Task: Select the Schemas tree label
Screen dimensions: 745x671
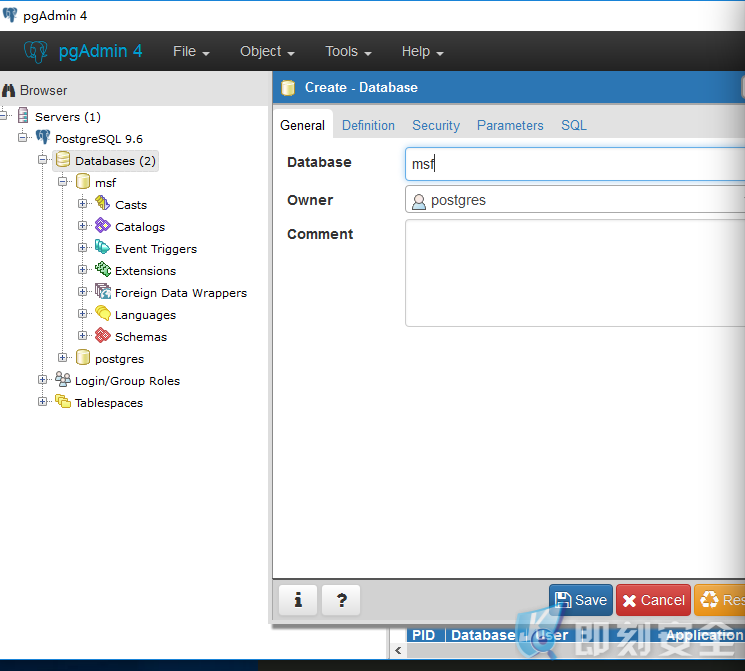Action: [x=141, y=336]
